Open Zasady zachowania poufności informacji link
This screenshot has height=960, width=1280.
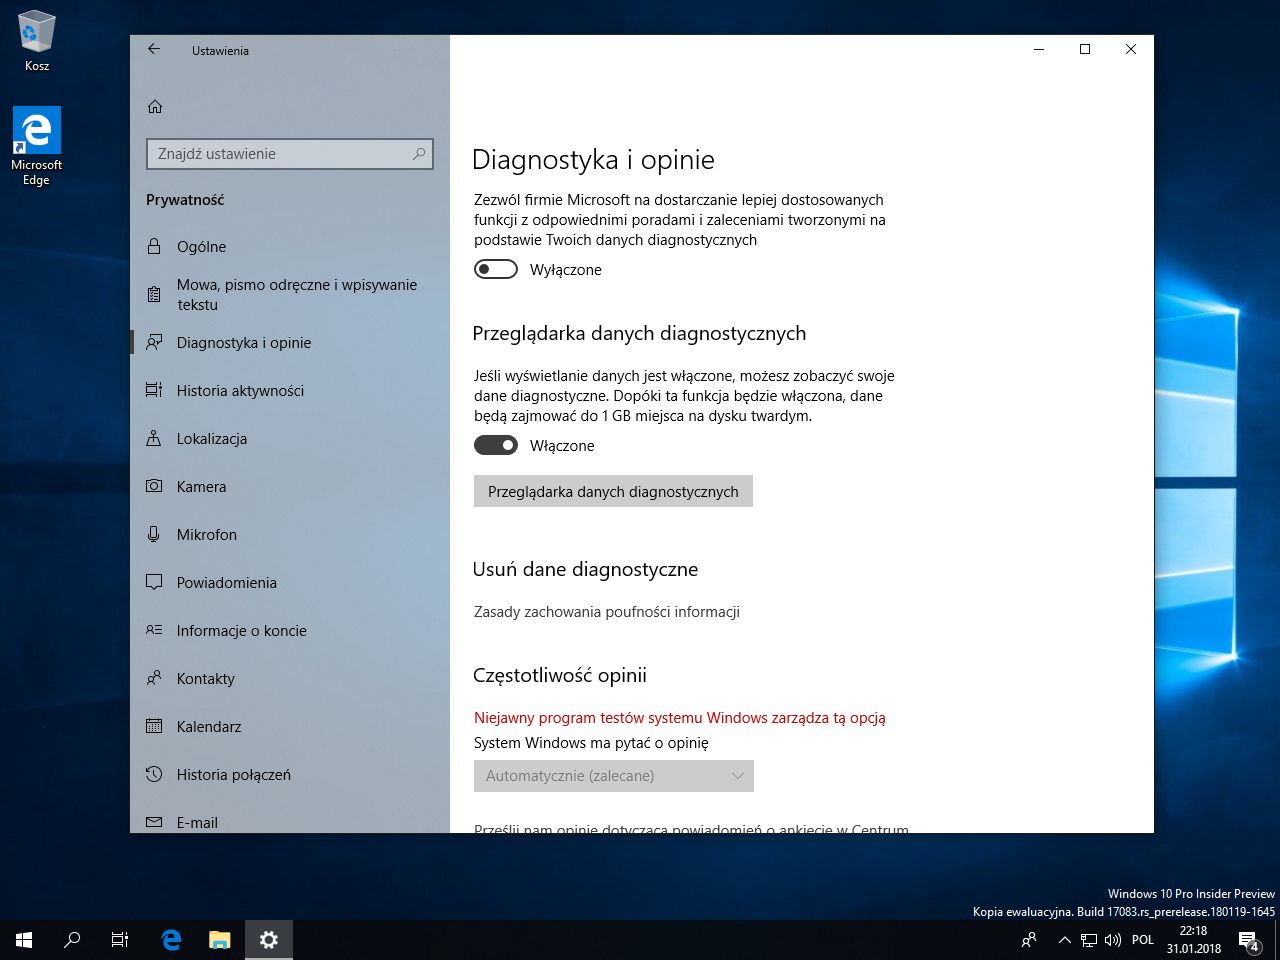click(x=607, y=612)
